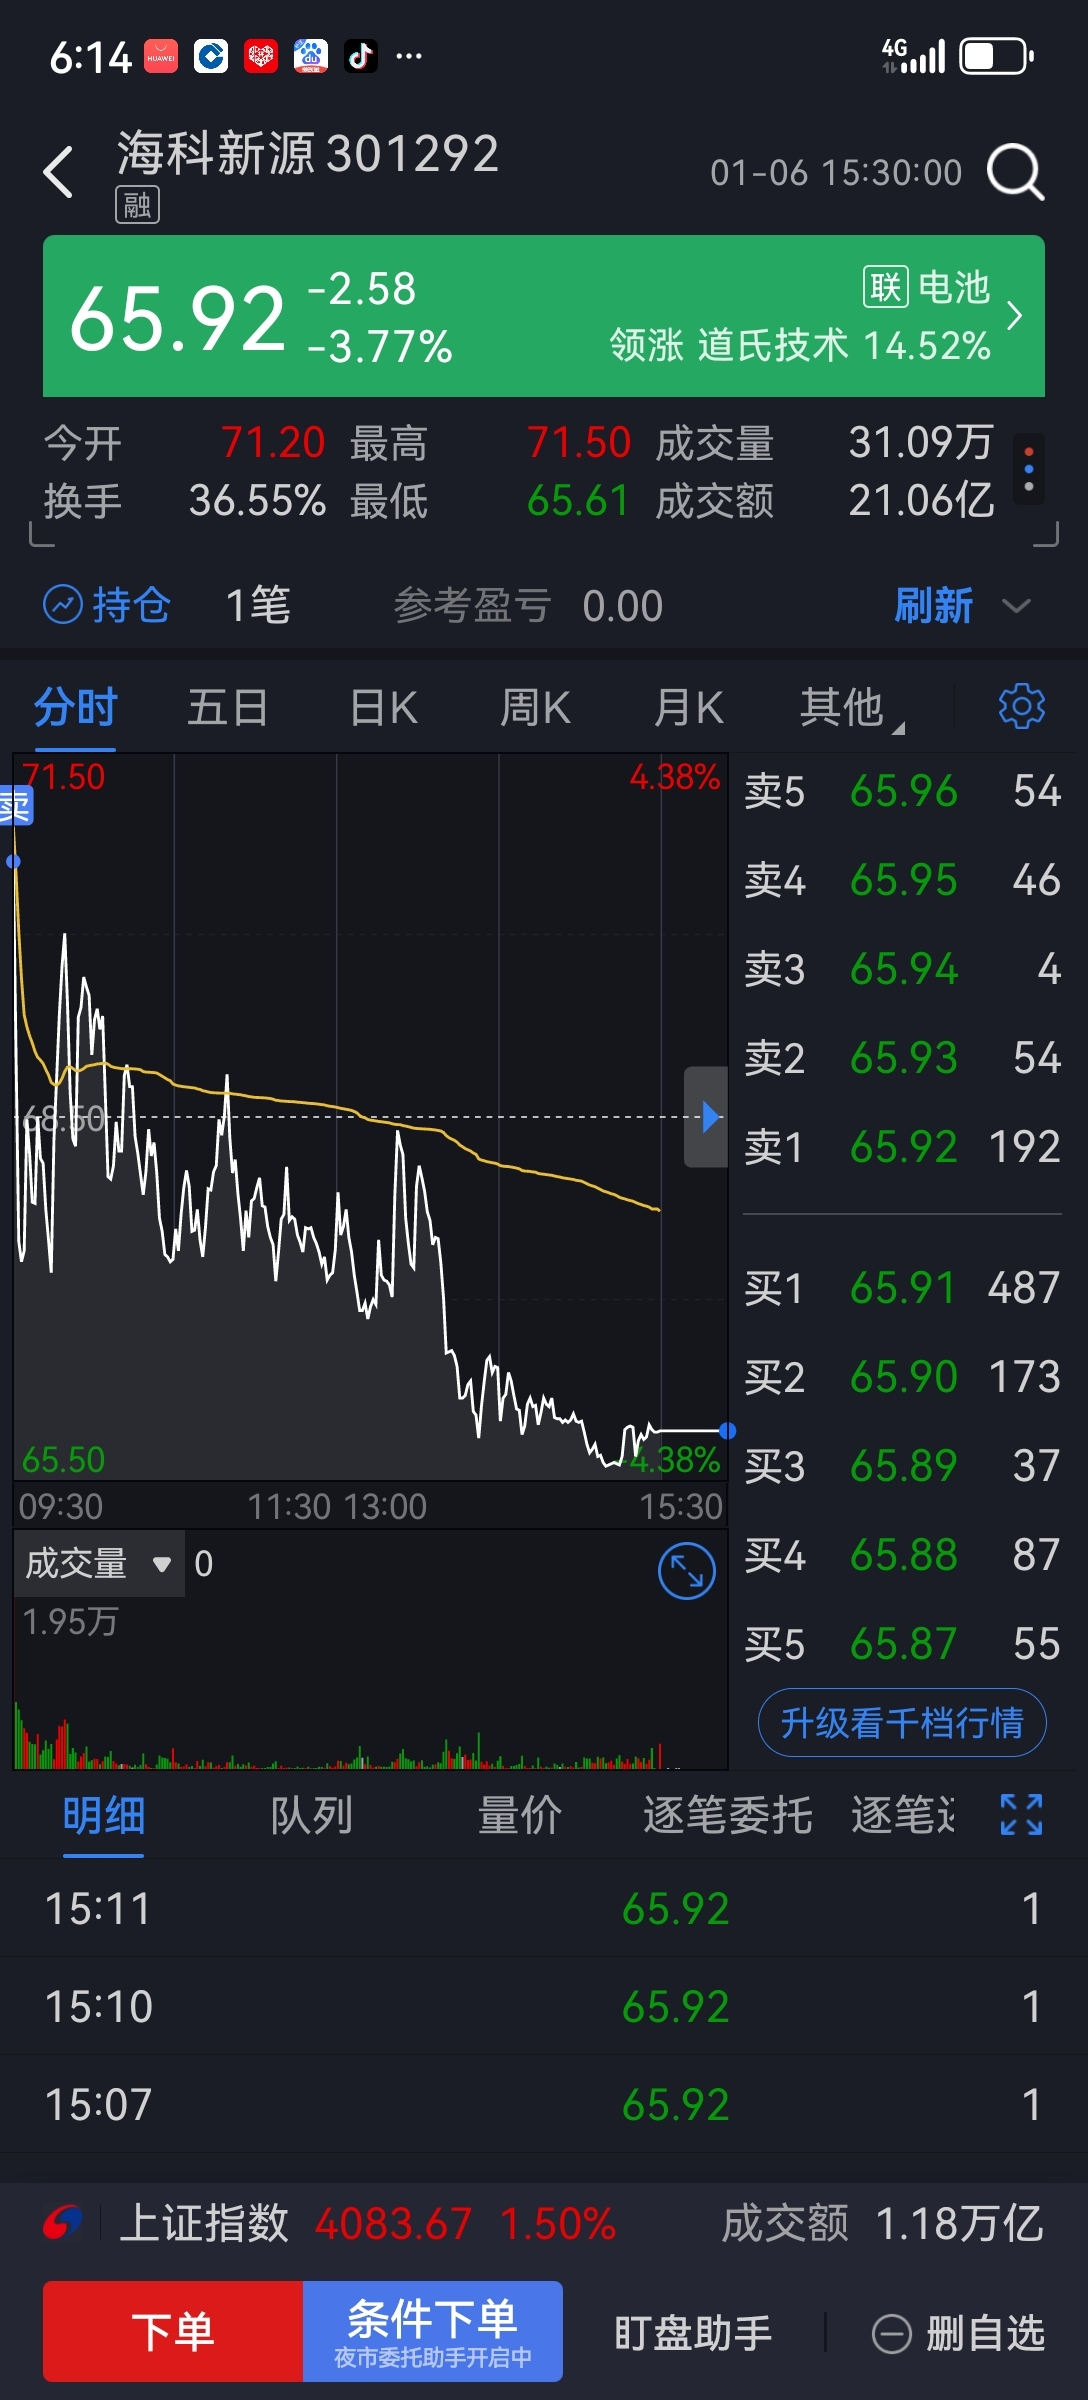The height and width of the screenshot is (2400, 1088).
Task: Tap the 联 sector linkage badge
Action: pos(885,287)
